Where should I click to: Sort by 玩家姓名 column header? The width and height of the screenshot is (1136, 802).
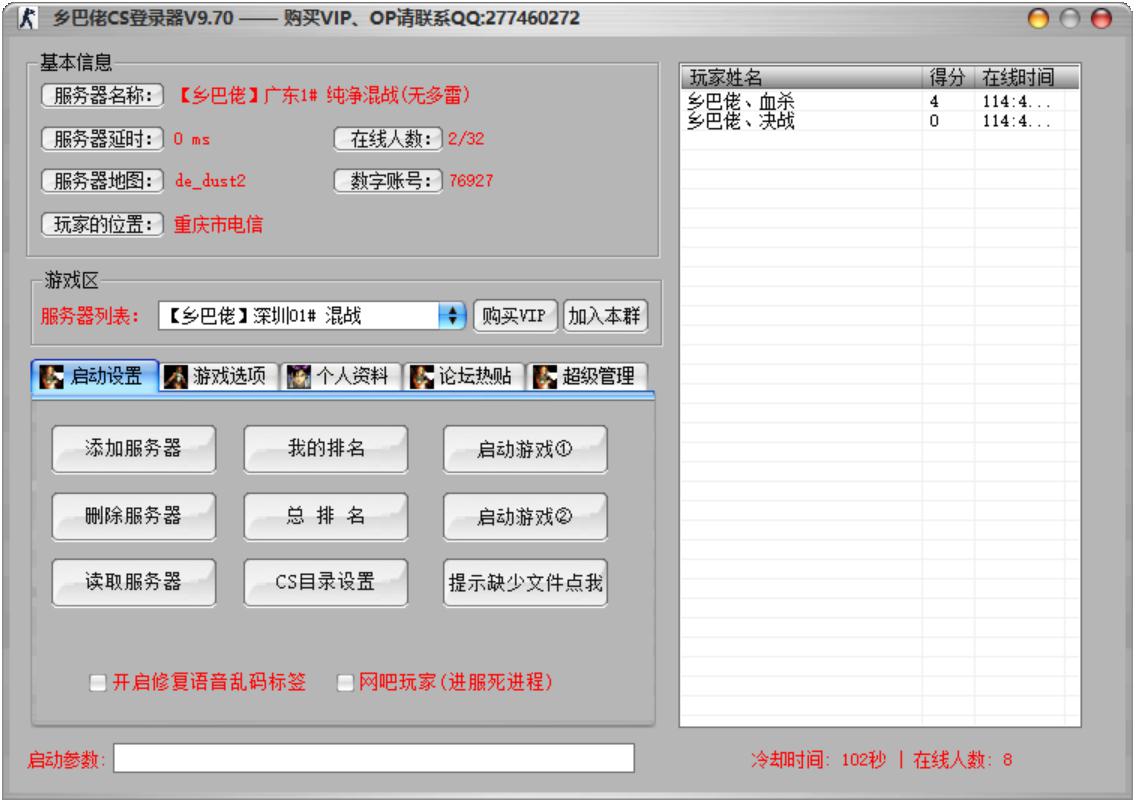(x=800, y=79)
